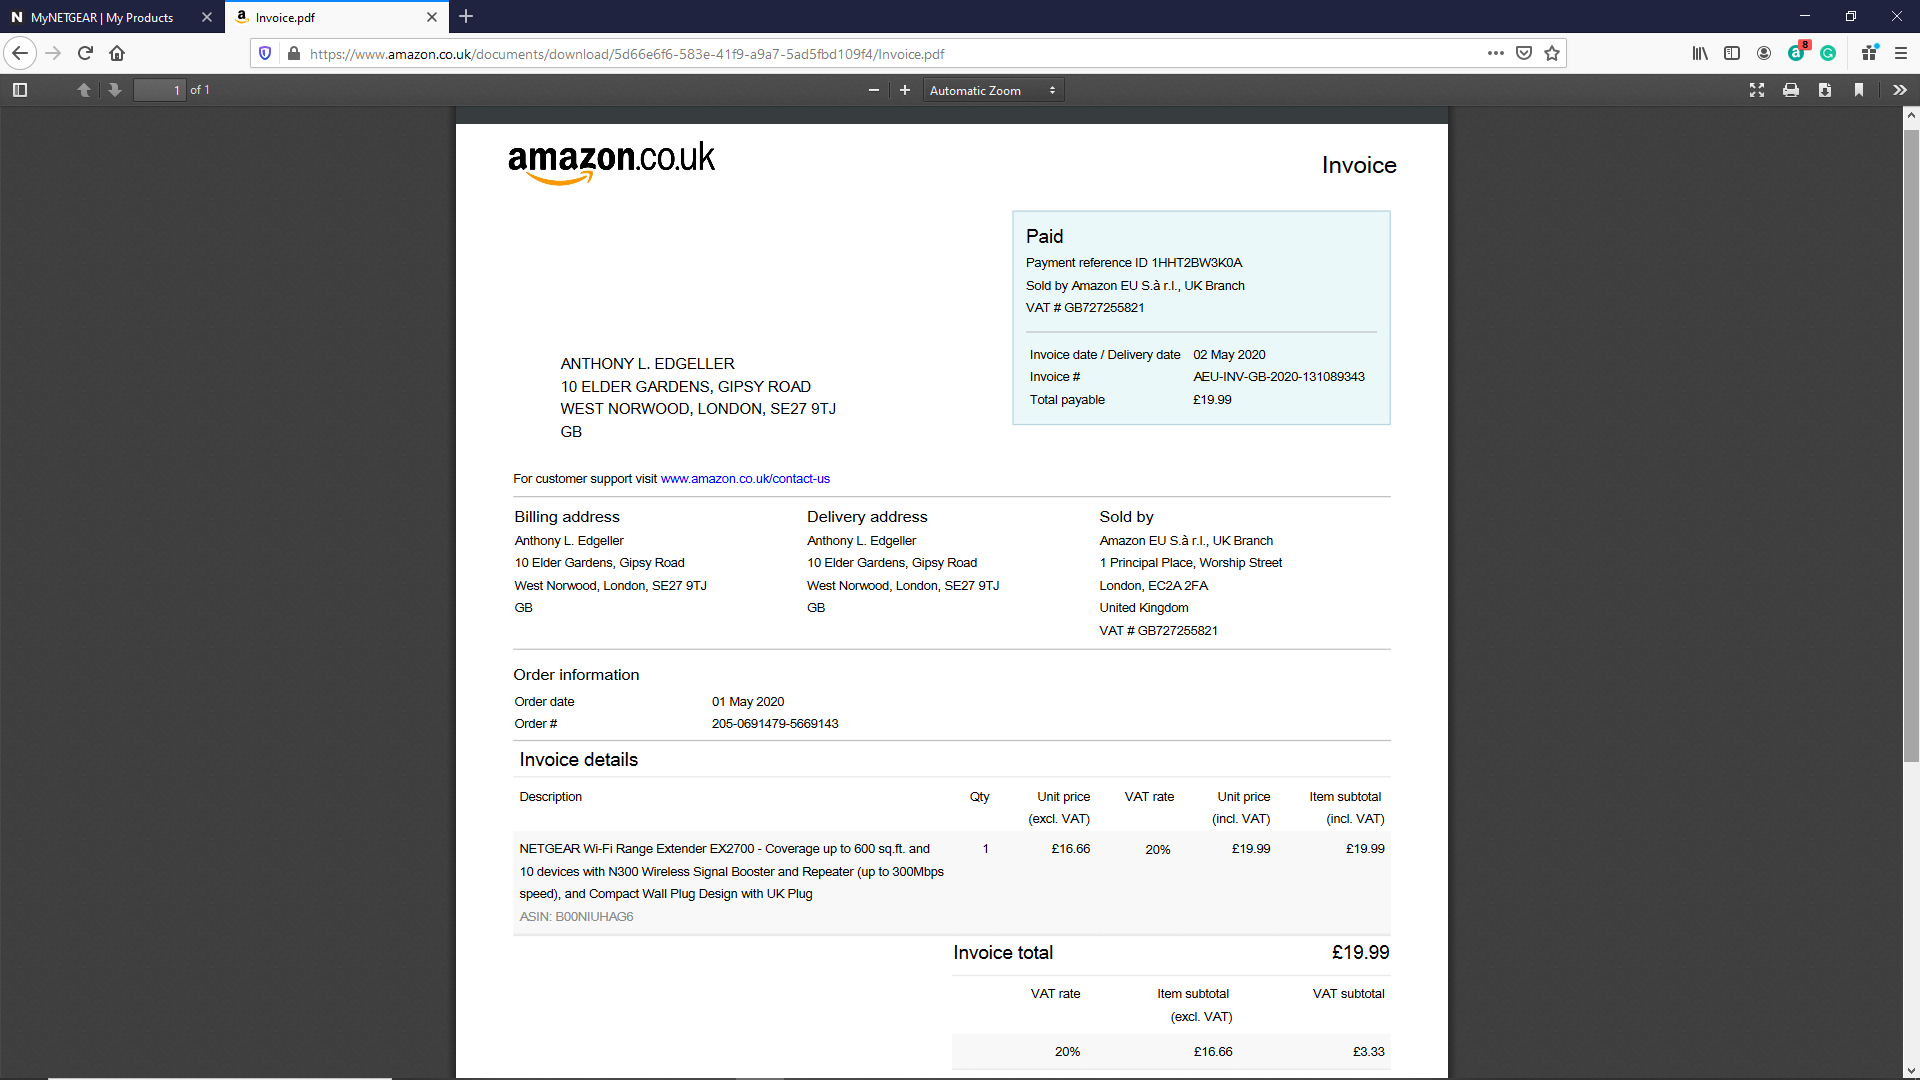Image resolution: width=1920 pixels, height=1080 pixels.
Task: Bookmark this page with star
Action: tap(1552, 53)
